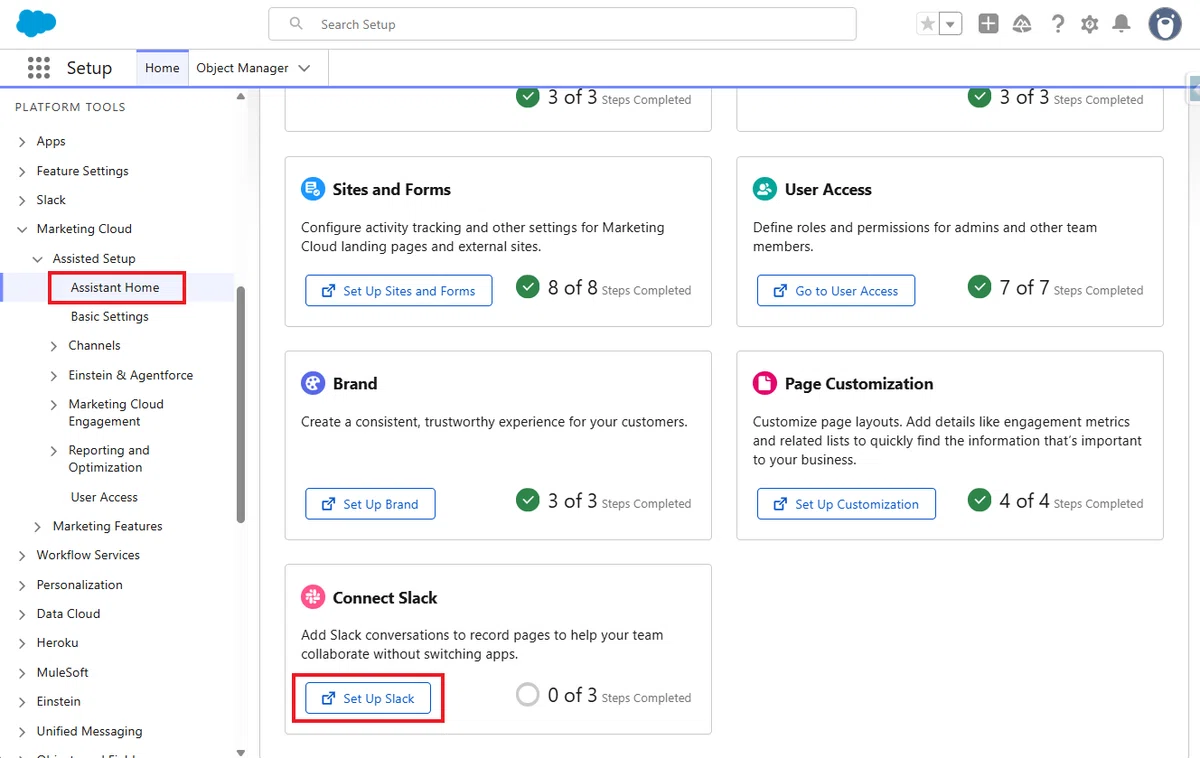This screenshot has height=758, width=1200.
Task: Click the Trailhead guidance icon
Action: [x=1022, y=24]
